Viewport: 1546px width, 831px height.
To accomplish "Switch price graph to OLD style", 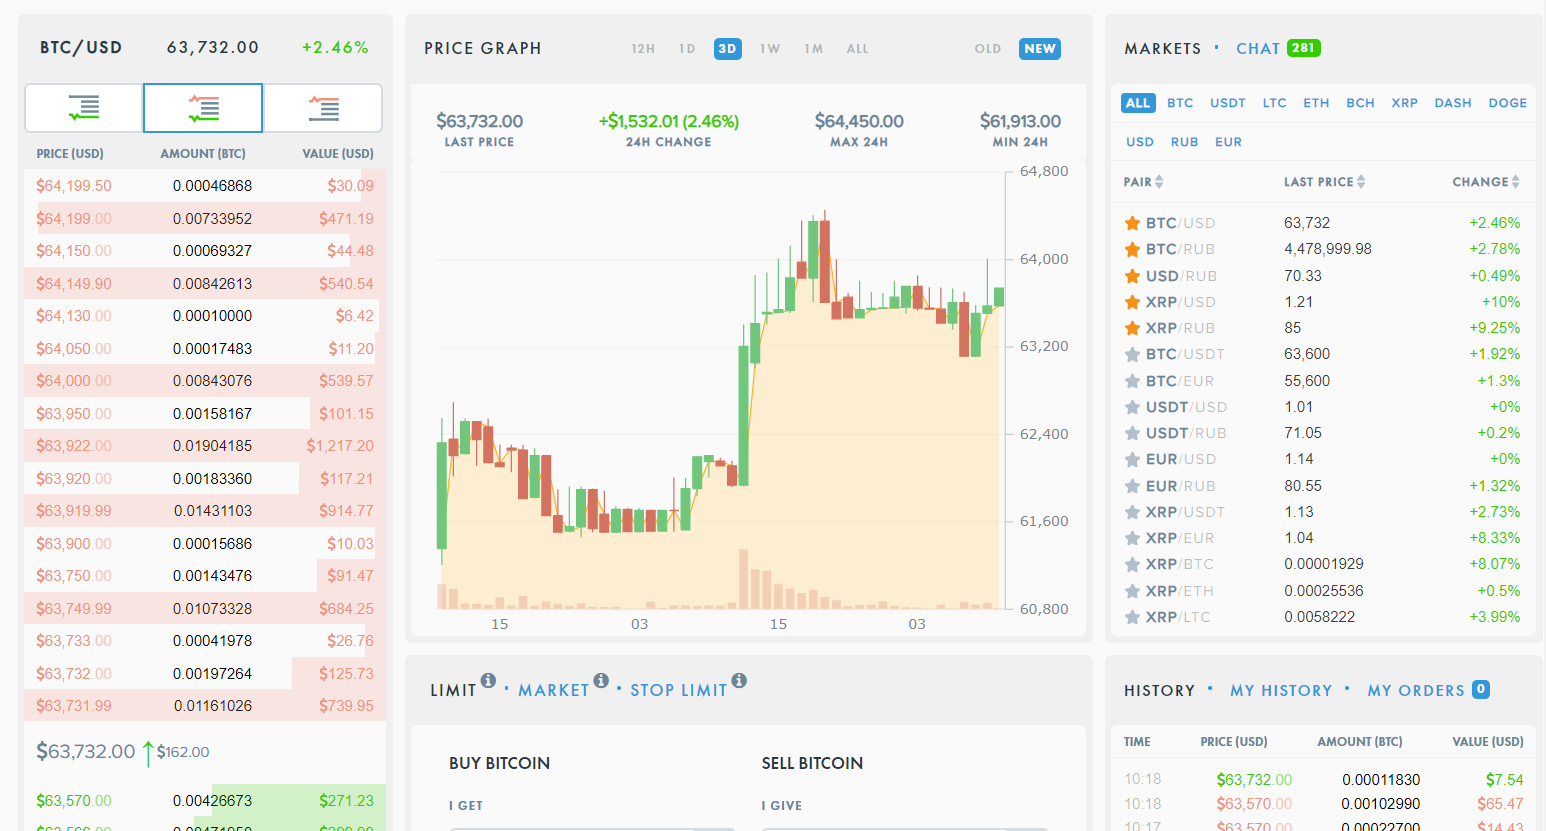I will 988,49.
